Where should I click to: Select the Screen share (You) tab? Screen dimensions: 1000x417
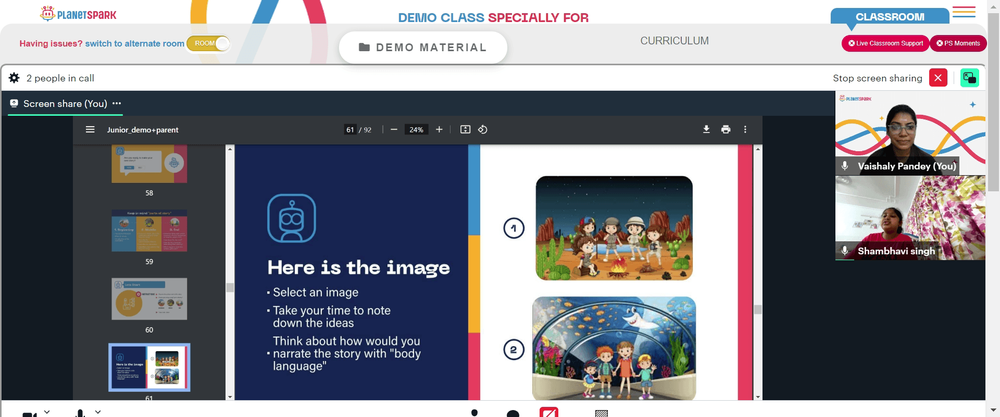[65, 103]
